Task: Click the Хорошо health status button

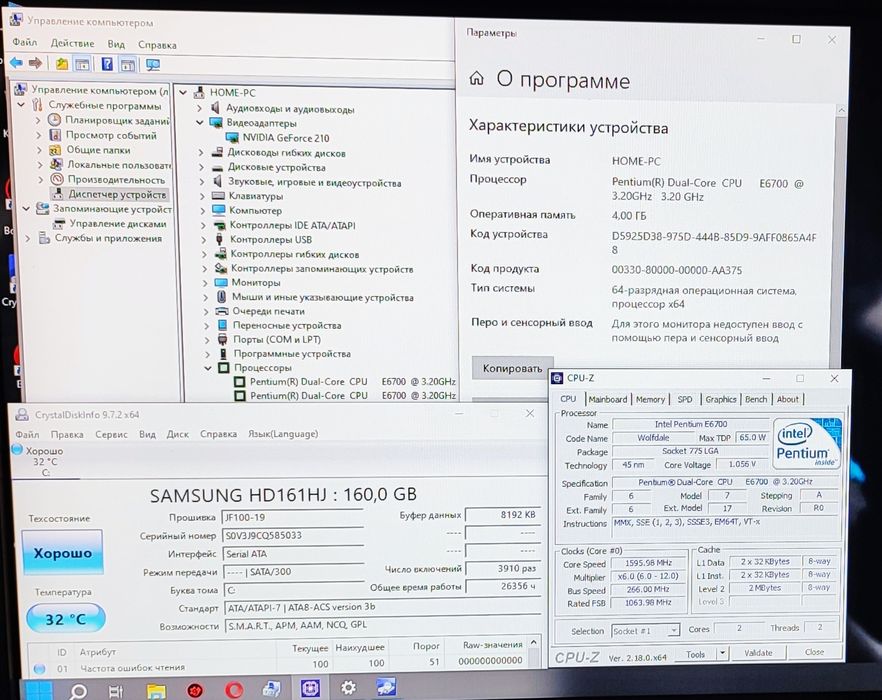Action: coord(62,553)
